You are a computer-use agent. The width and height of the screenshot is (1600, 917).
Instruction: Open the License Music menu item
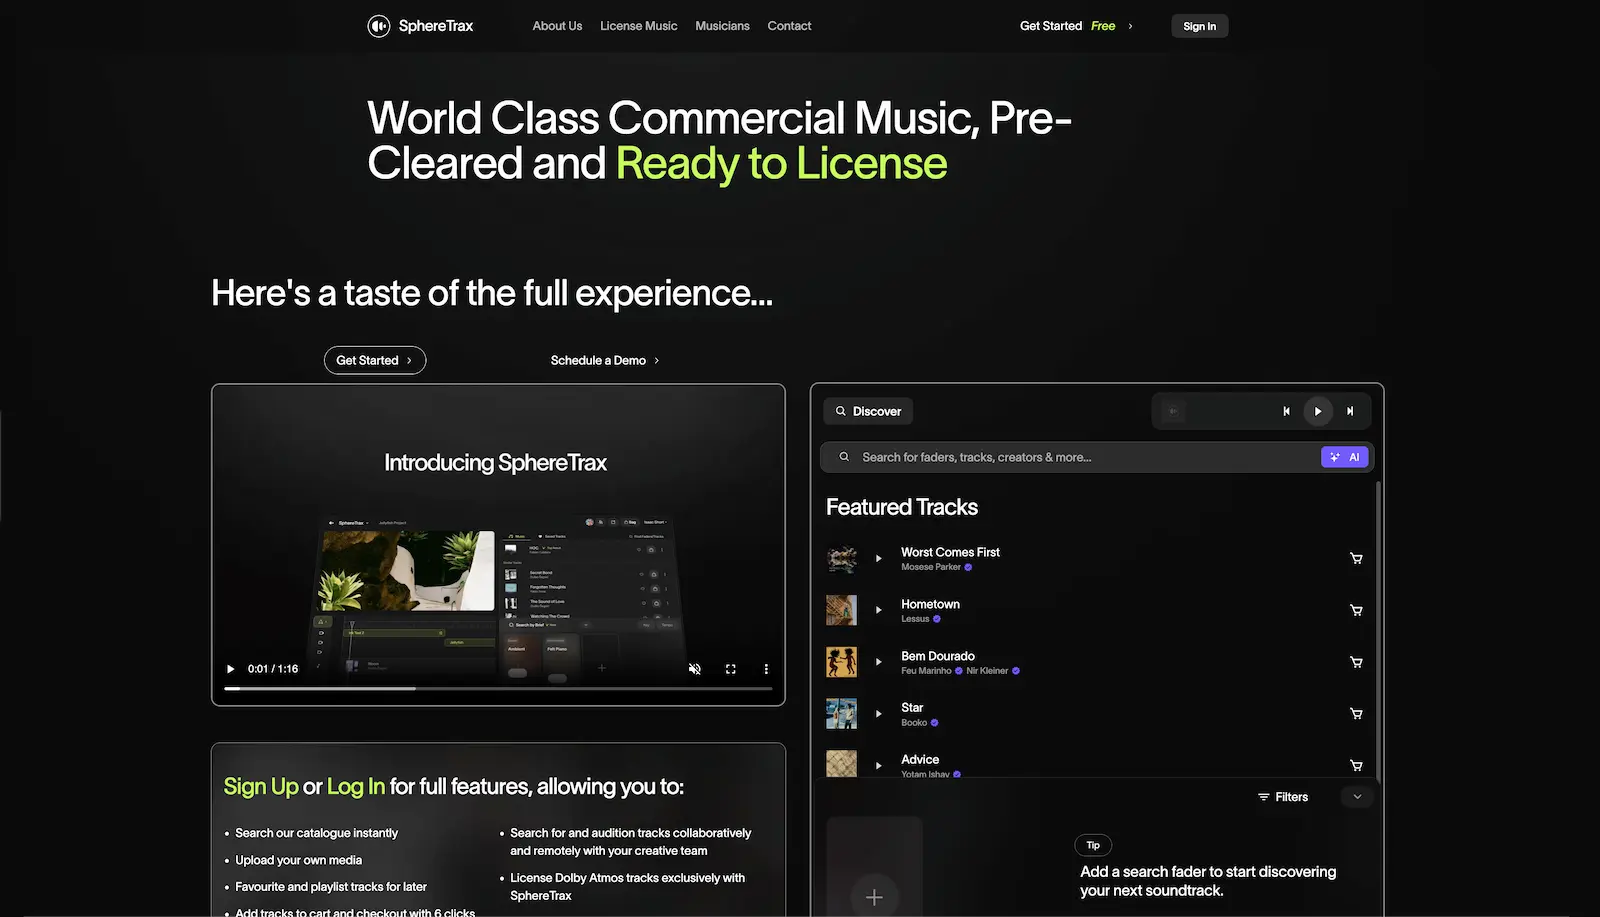coord(638,26)
